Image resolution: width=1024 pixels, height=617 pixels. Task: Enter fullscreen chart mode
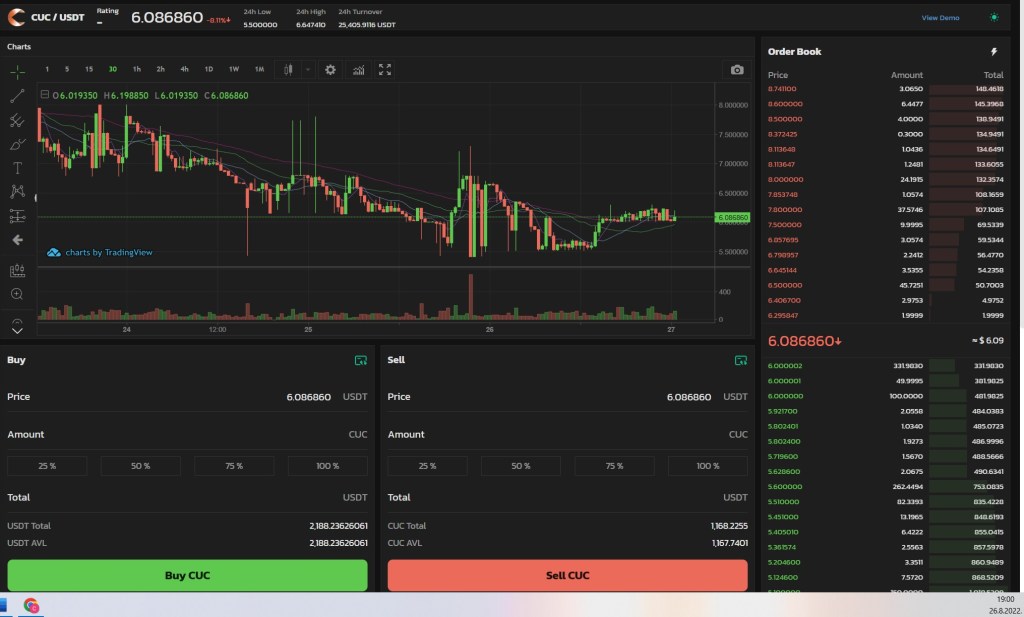tap(385, 70)
